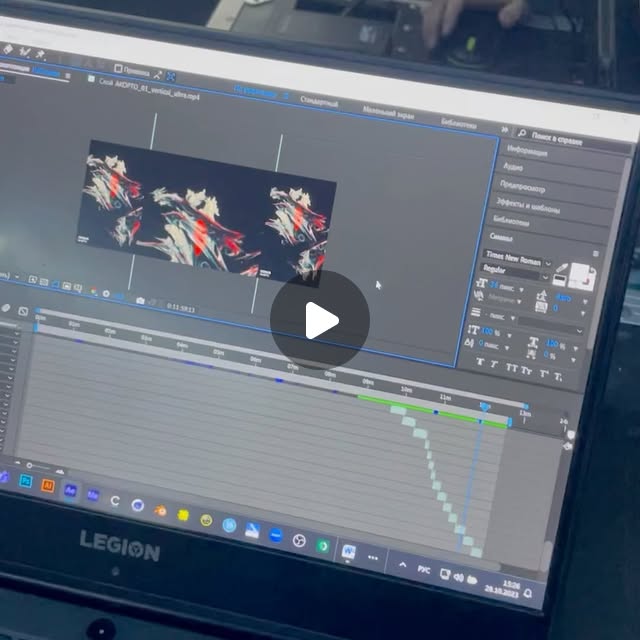Screen dimensions: 640x640
Task: Take snapshot with the camera icon
Action: pos(140,301)
